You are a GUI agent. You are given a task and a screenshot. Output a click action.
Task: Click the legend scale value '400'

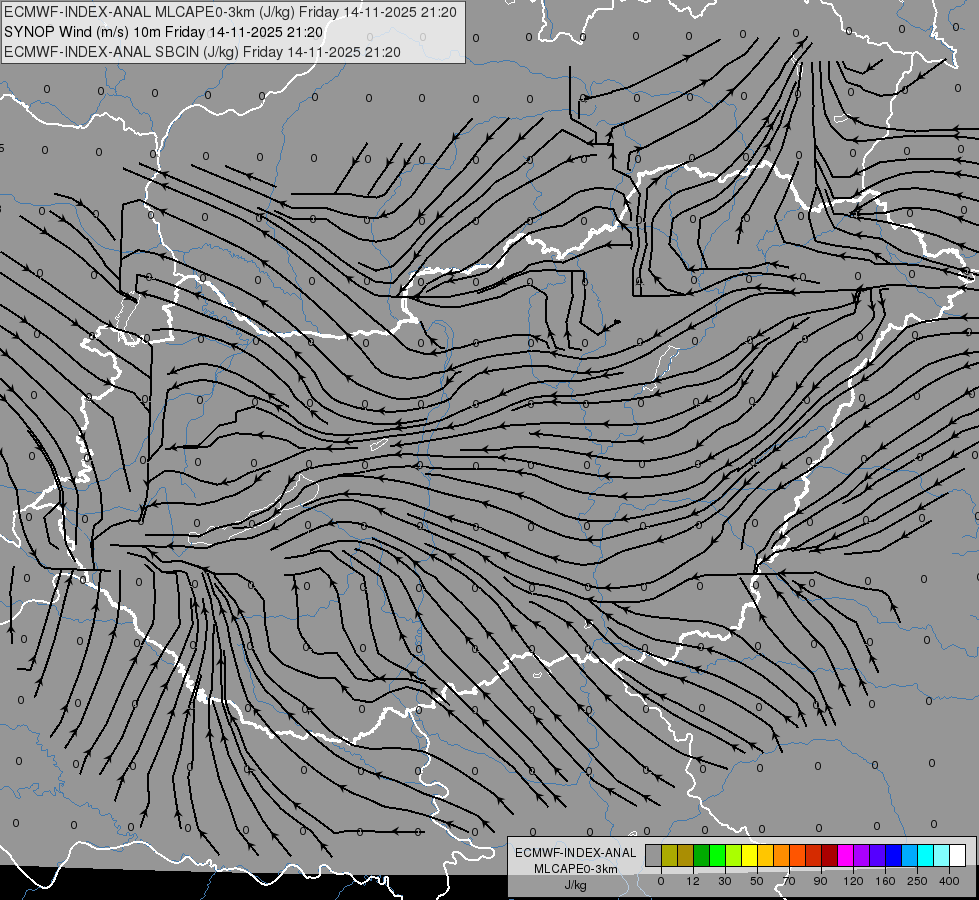pos(949,881)
